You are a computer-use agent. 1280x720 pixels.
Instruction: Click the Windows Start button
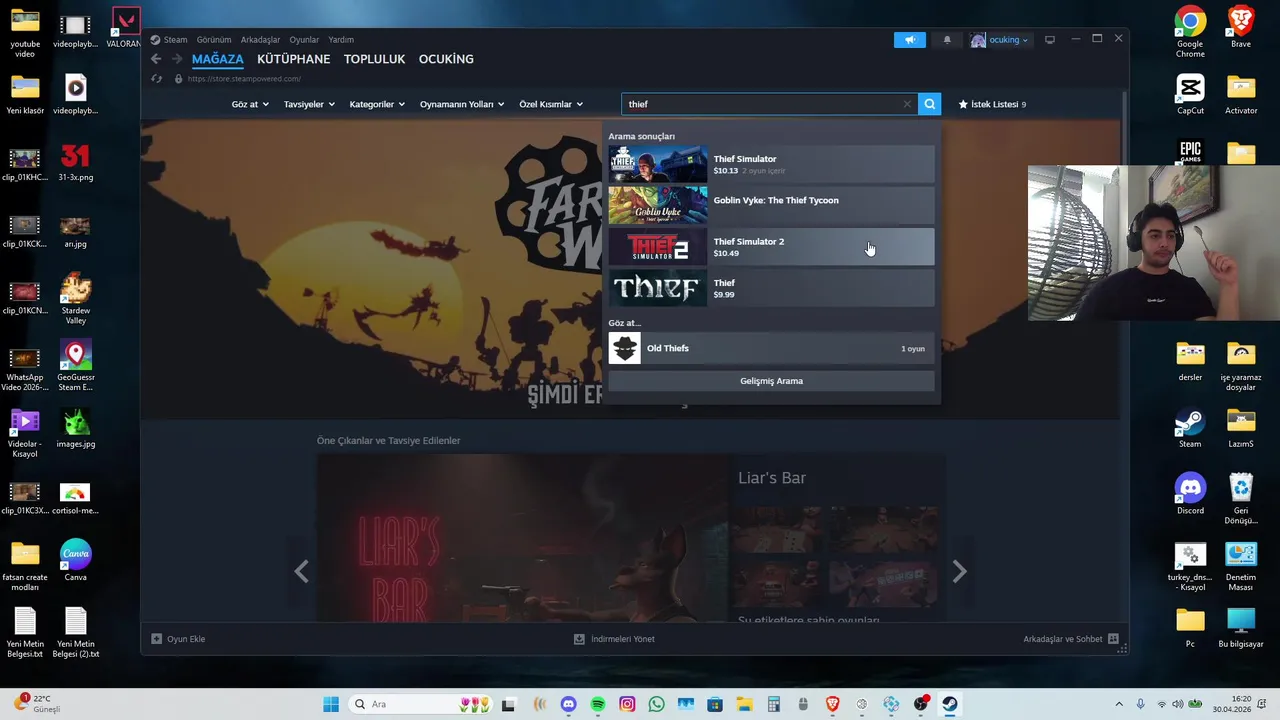pyautogui.click(x=331, y=704)
